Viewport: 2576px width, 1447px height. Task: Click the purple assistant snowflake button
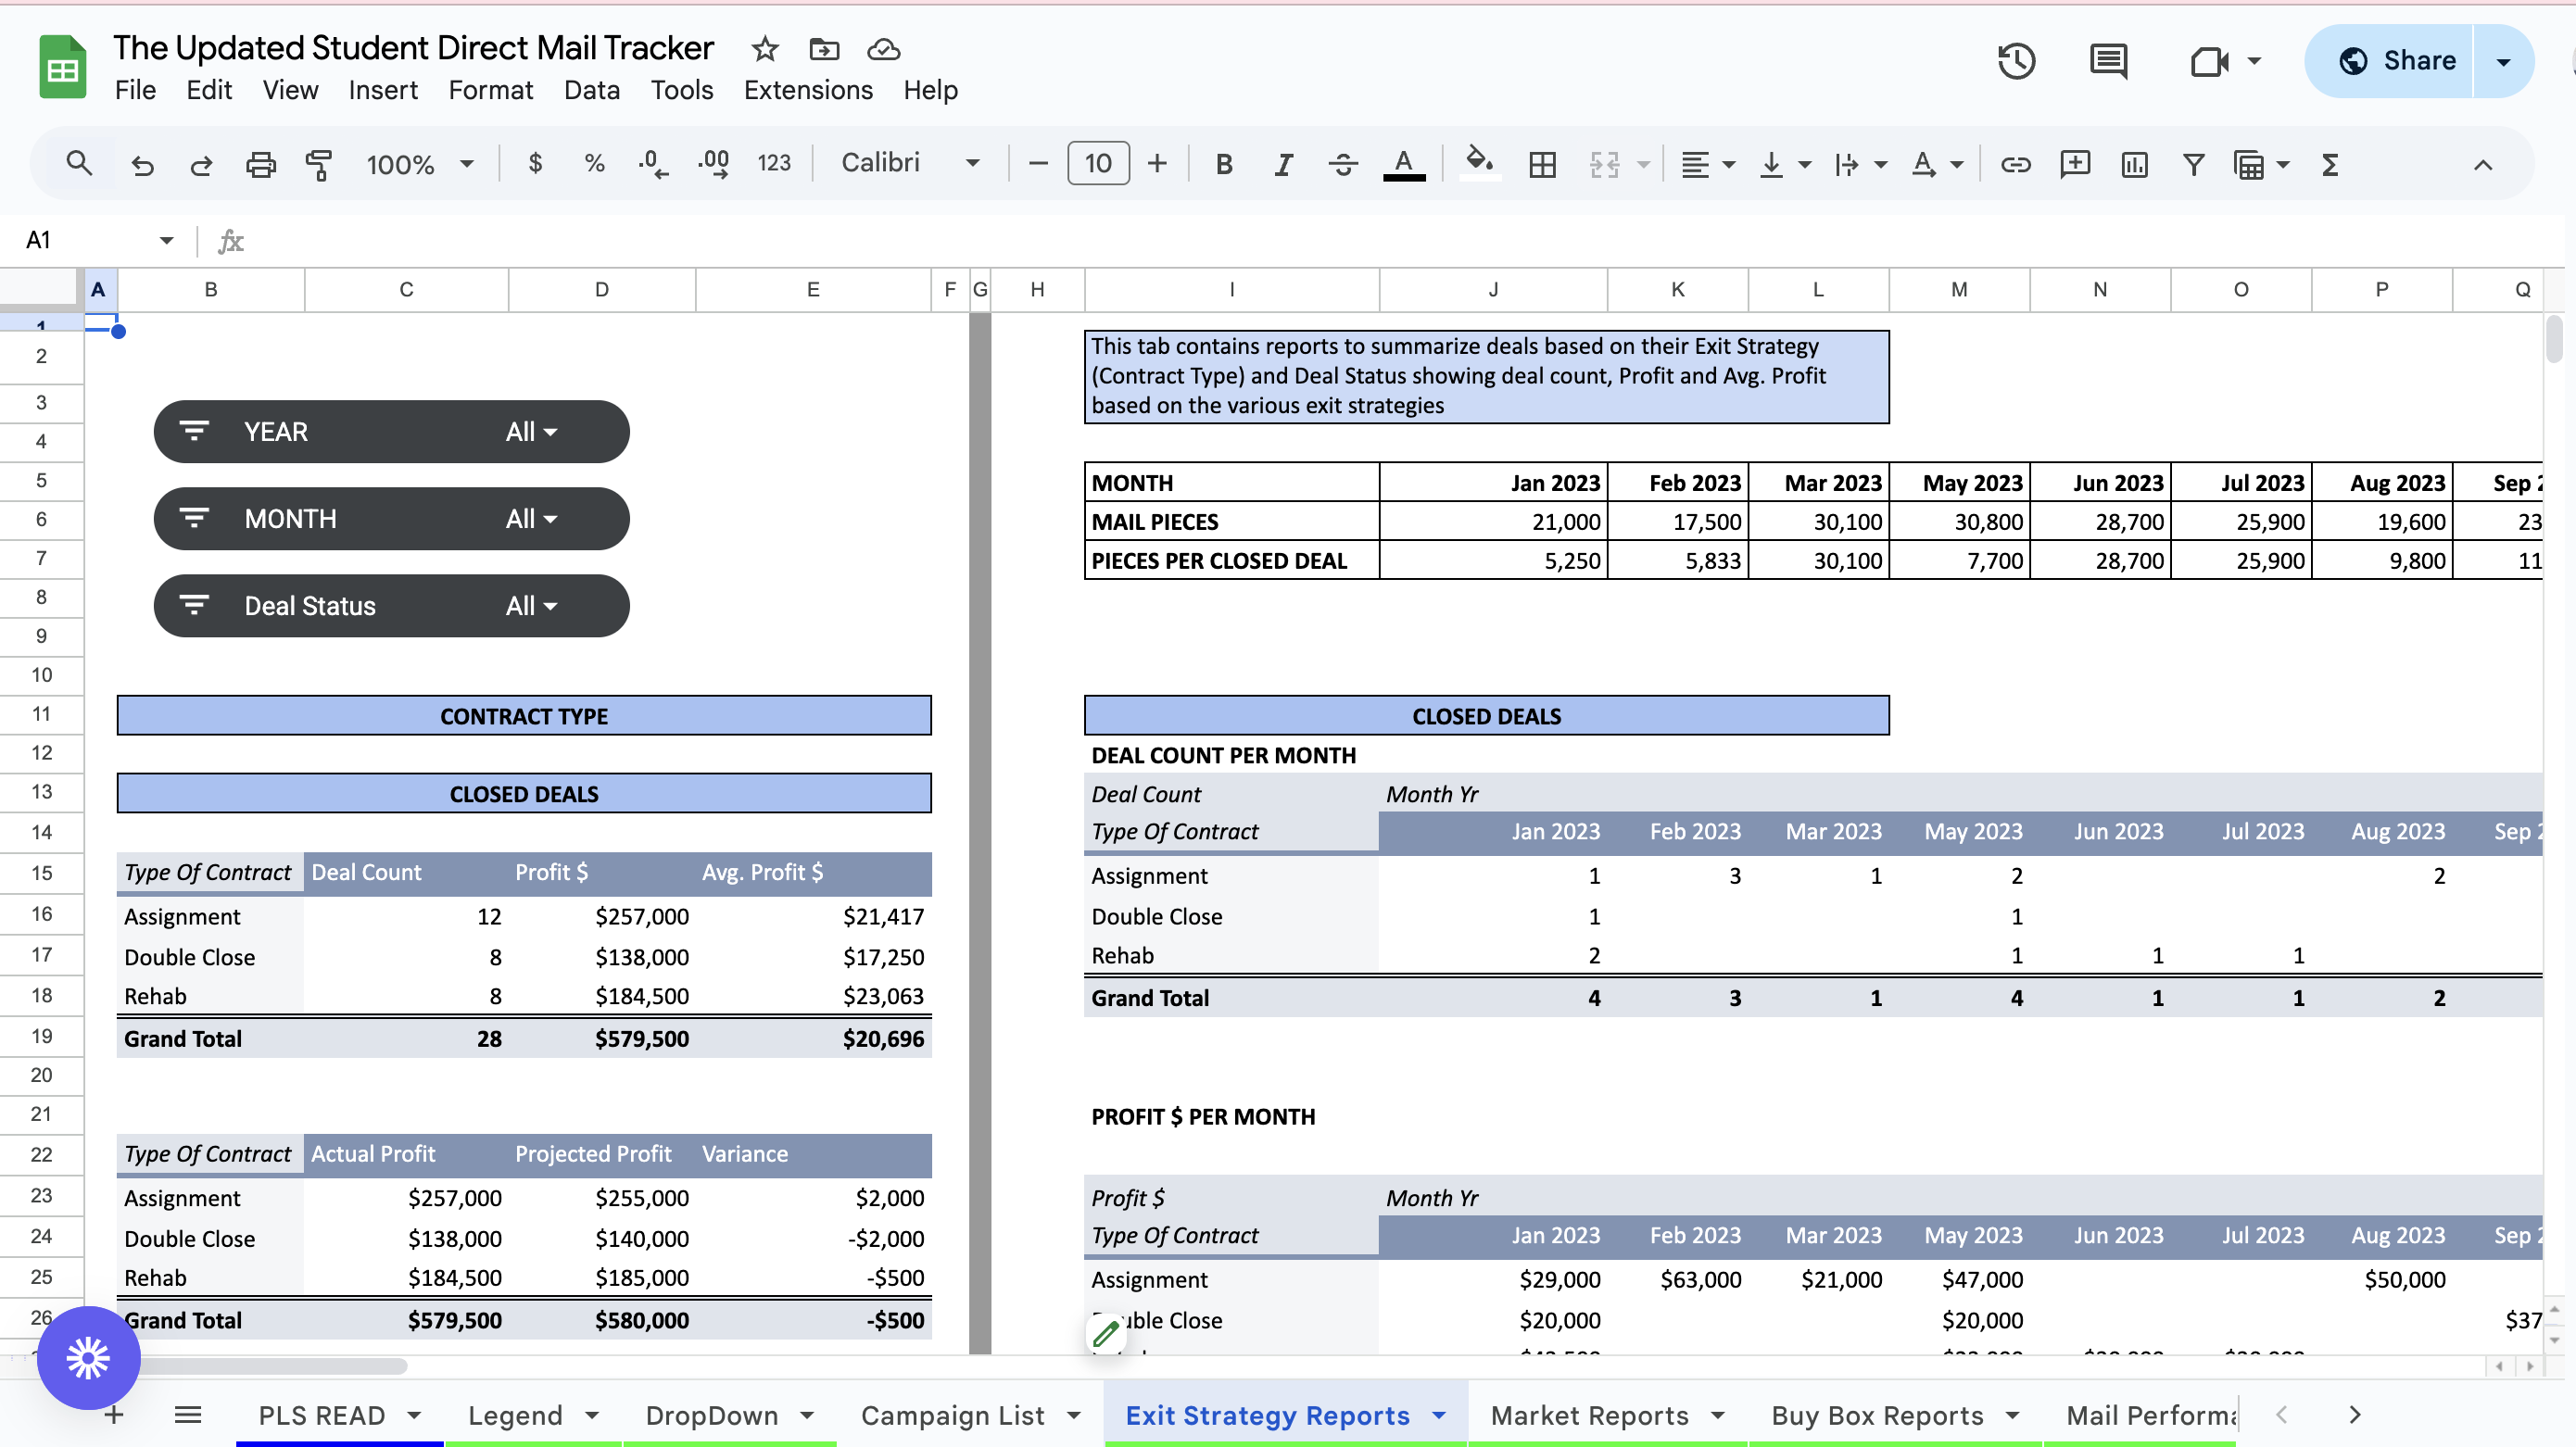point(88,1357)
